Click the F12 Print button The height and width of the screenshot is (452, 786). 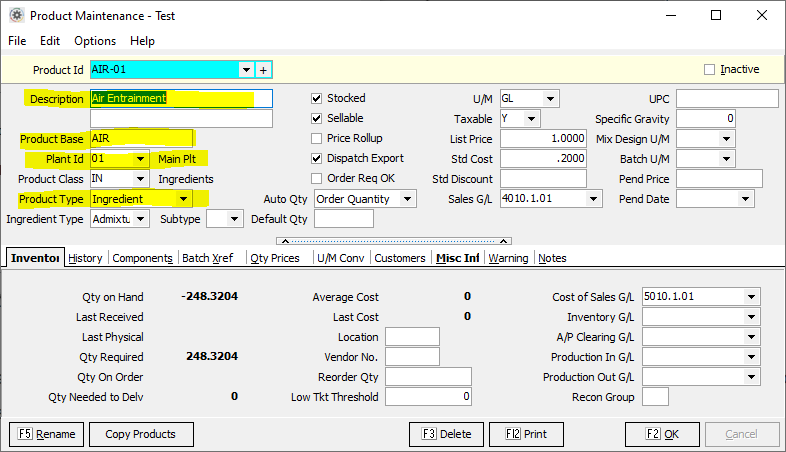tap(526, 434)
